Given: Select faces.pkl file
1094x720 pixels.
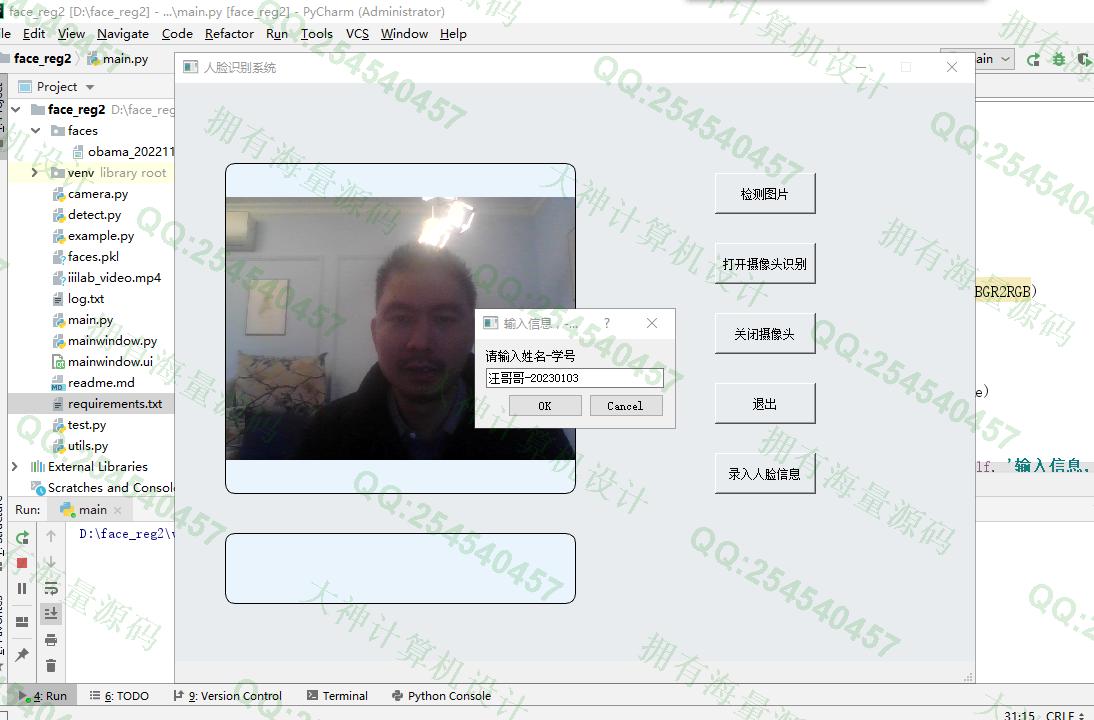Looking at the screenshot, I should coord(87,257).
